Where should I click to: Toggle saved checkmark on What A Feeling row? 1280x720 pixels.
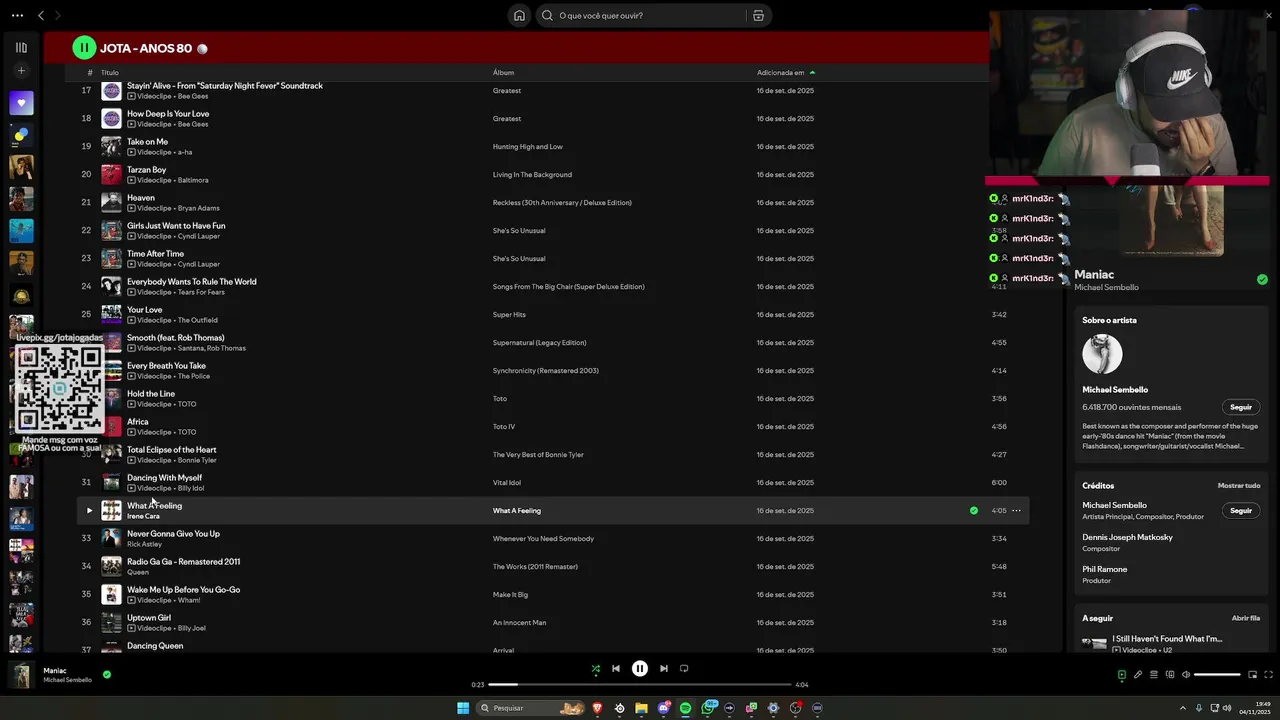[x=974, y=511]
